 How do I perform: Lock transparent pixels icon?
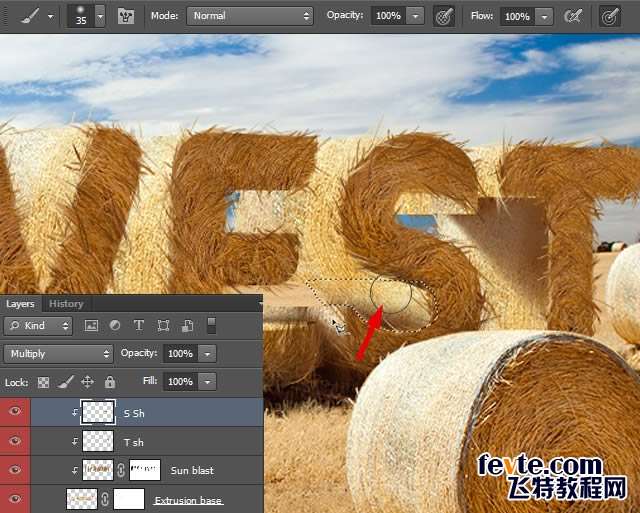(43, 382)
